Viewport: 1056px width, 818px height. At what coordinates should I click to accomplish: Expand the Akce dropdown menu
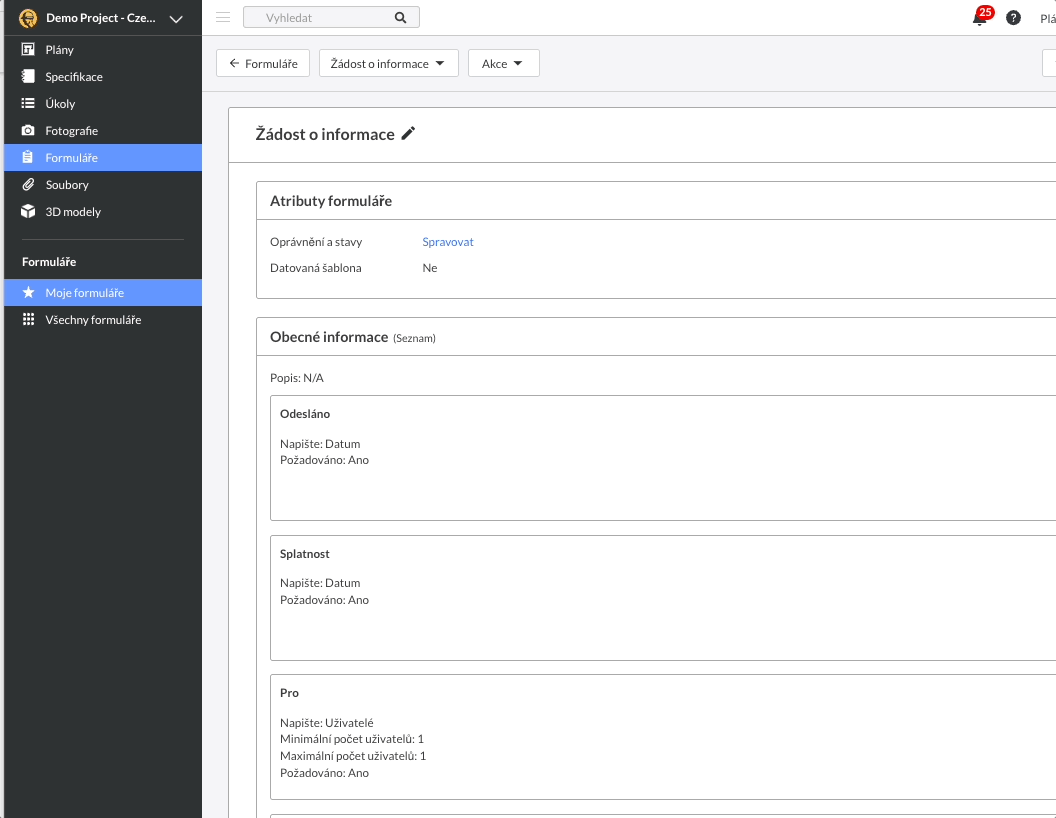coord(504,63)
